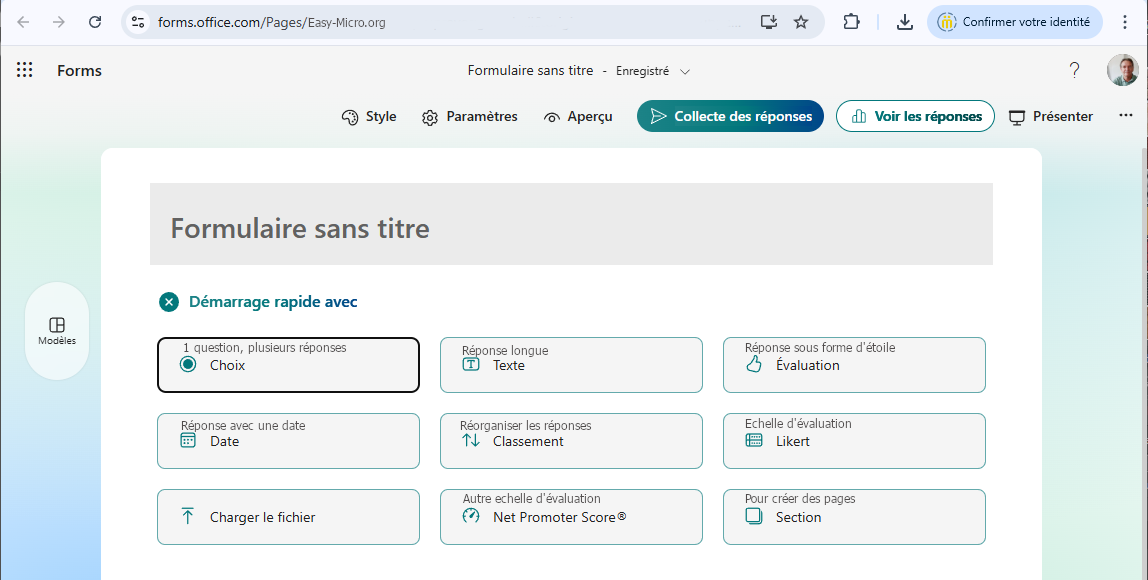Bookmark this page with the star icon
Viewport: 1148px width, 580px height.
(x=801, y=22)
